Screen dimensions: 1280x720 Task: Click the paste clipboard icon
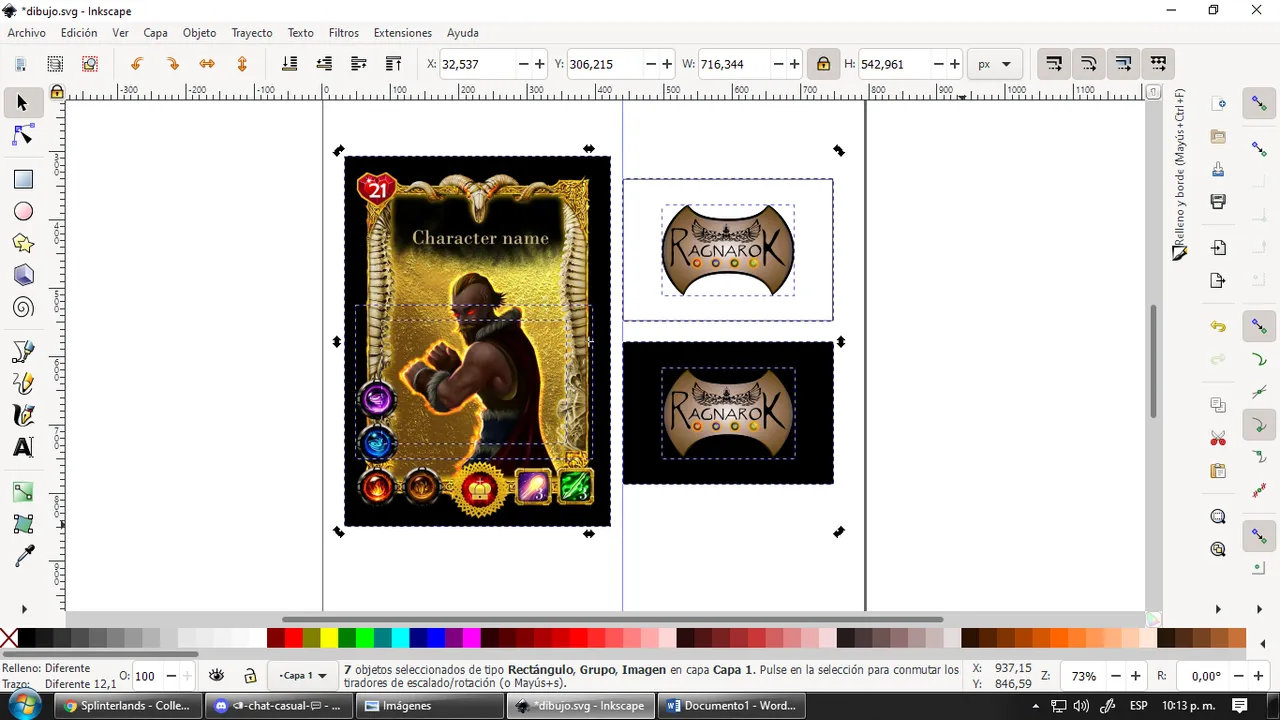1218,471
